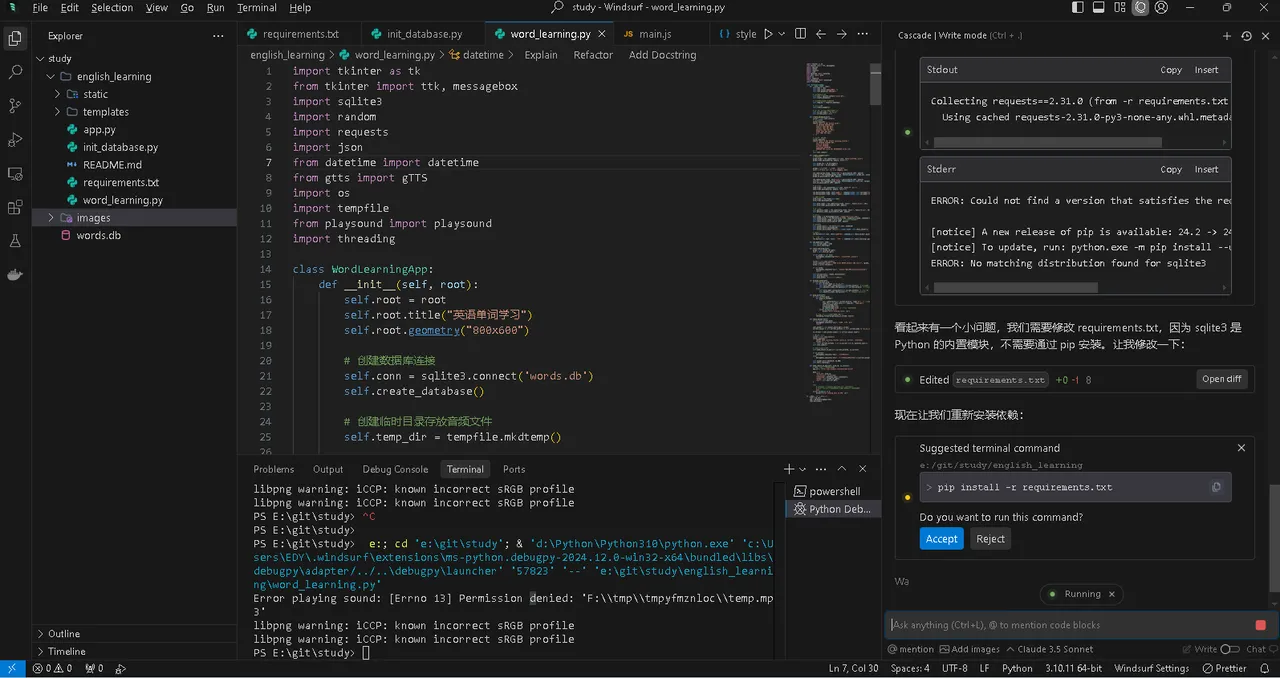This screenshot has width=1280, height=678.
Task: Click the @ mention button
Action: [x=911, y=649]
